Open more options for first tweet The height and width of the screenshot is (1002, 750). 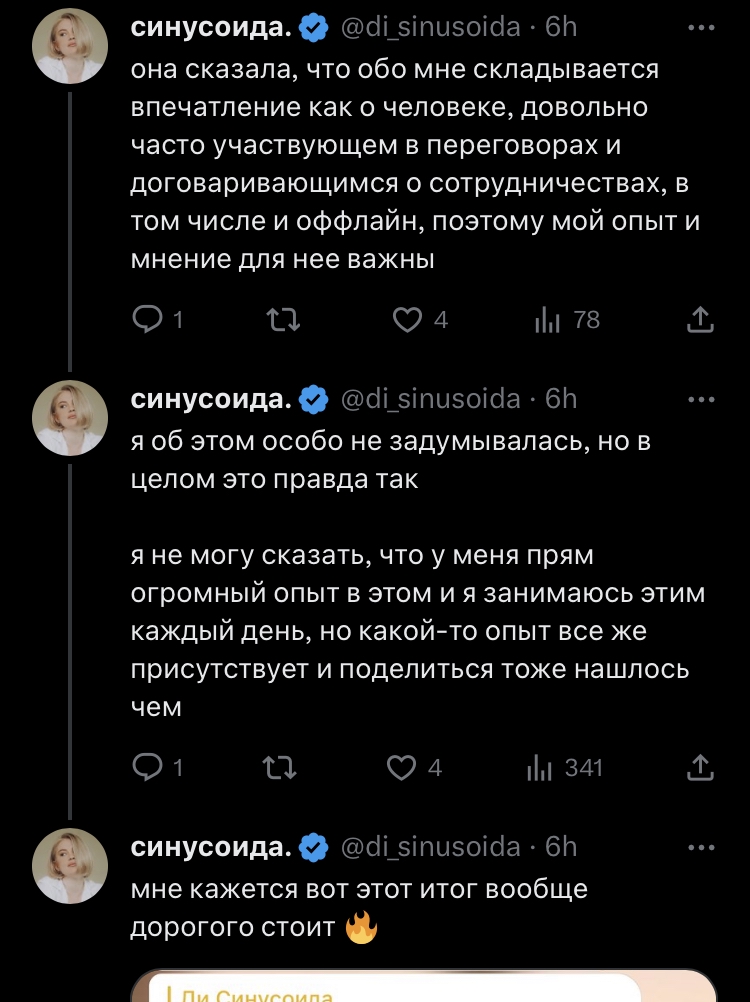[x=703, y=29]
